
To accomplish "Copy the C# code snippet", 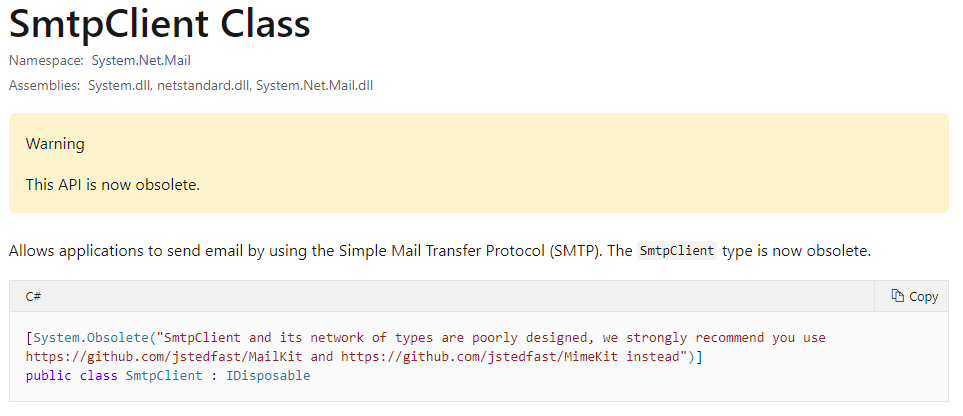I will (x=914, y=296).
